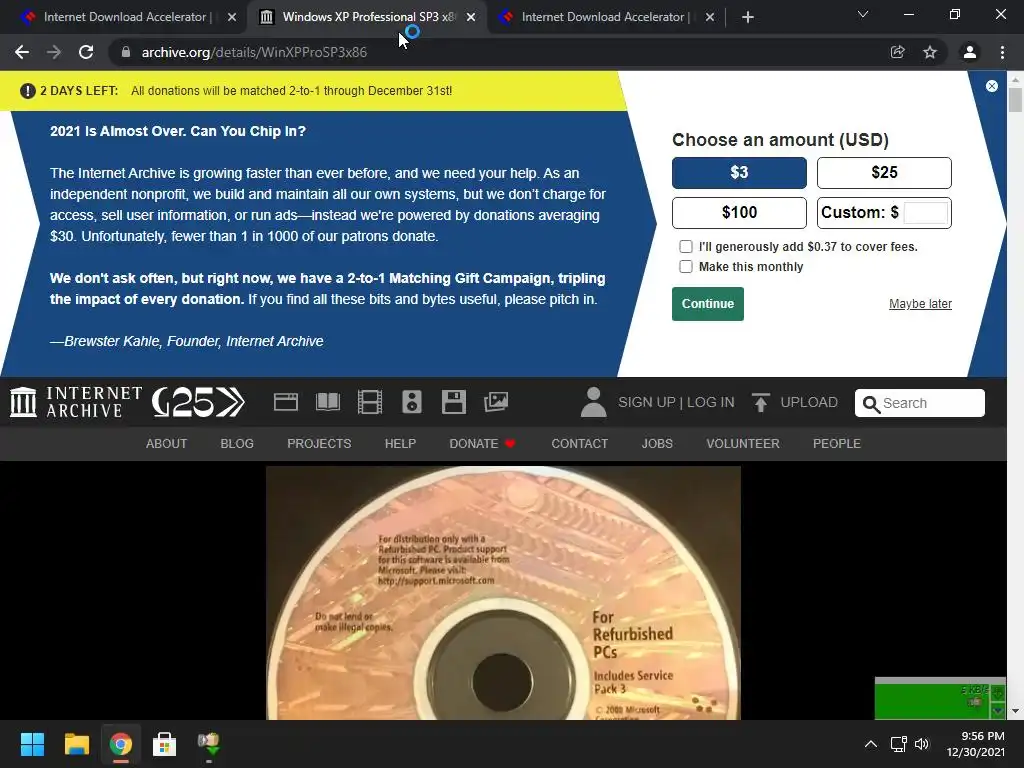Screen dimensions: 1024x768
Task: Open Chrome three-dot menu
Action: tap(1002, 52)
